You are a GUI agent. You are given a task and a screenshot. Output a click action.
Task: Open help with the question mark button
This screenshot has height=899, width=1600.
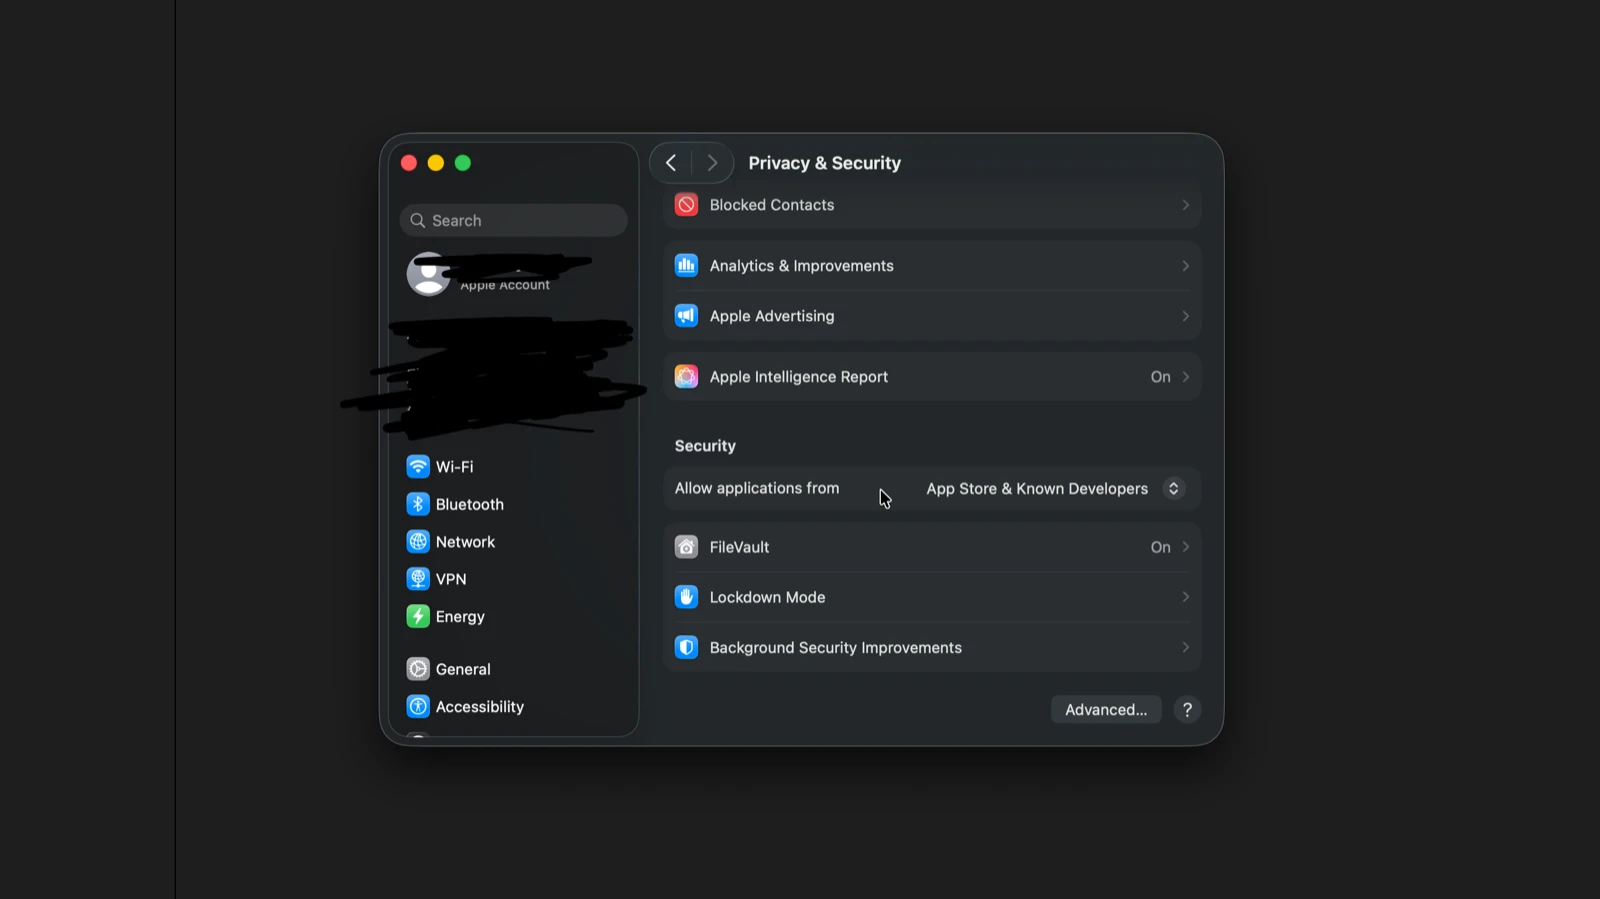[x=1187, y=710]
